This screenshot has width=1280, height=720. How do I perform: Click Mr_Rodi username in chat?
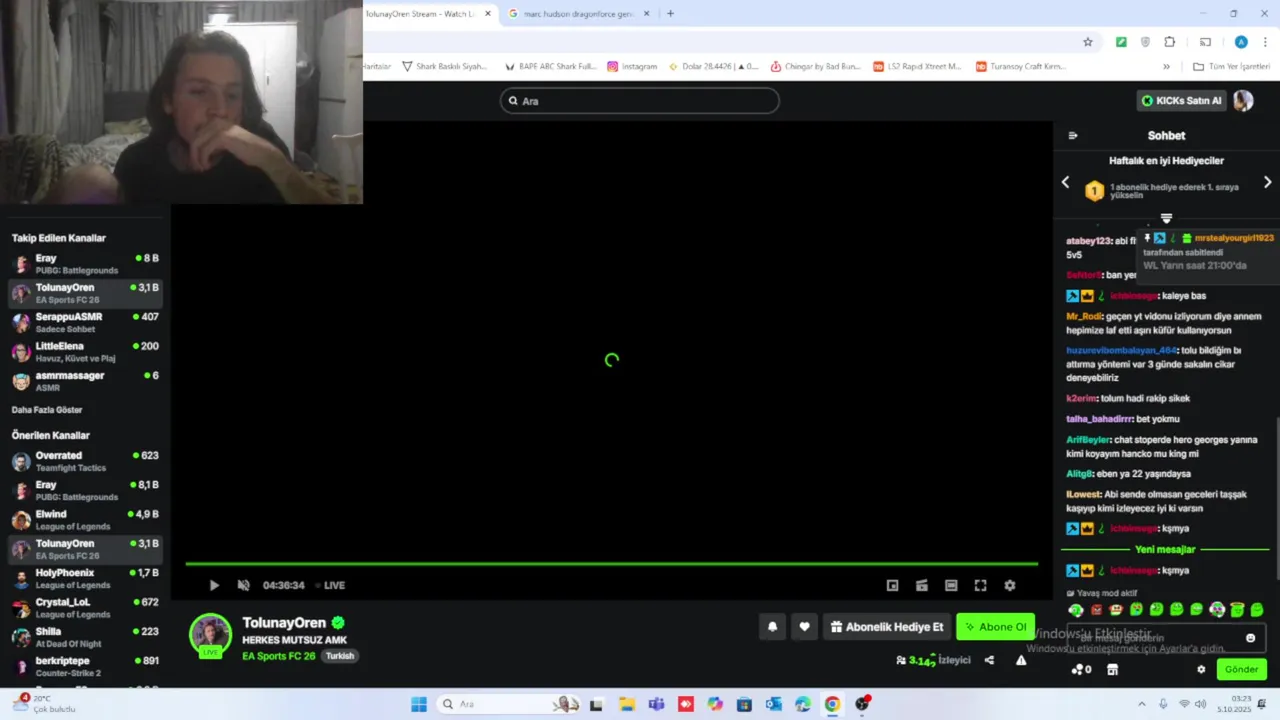(x=1084, y=317)
